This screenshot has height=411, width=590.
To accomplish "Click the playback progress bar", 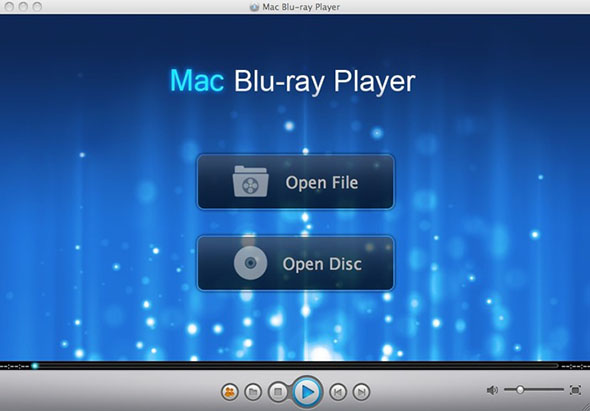I will [x=295, y=365].
